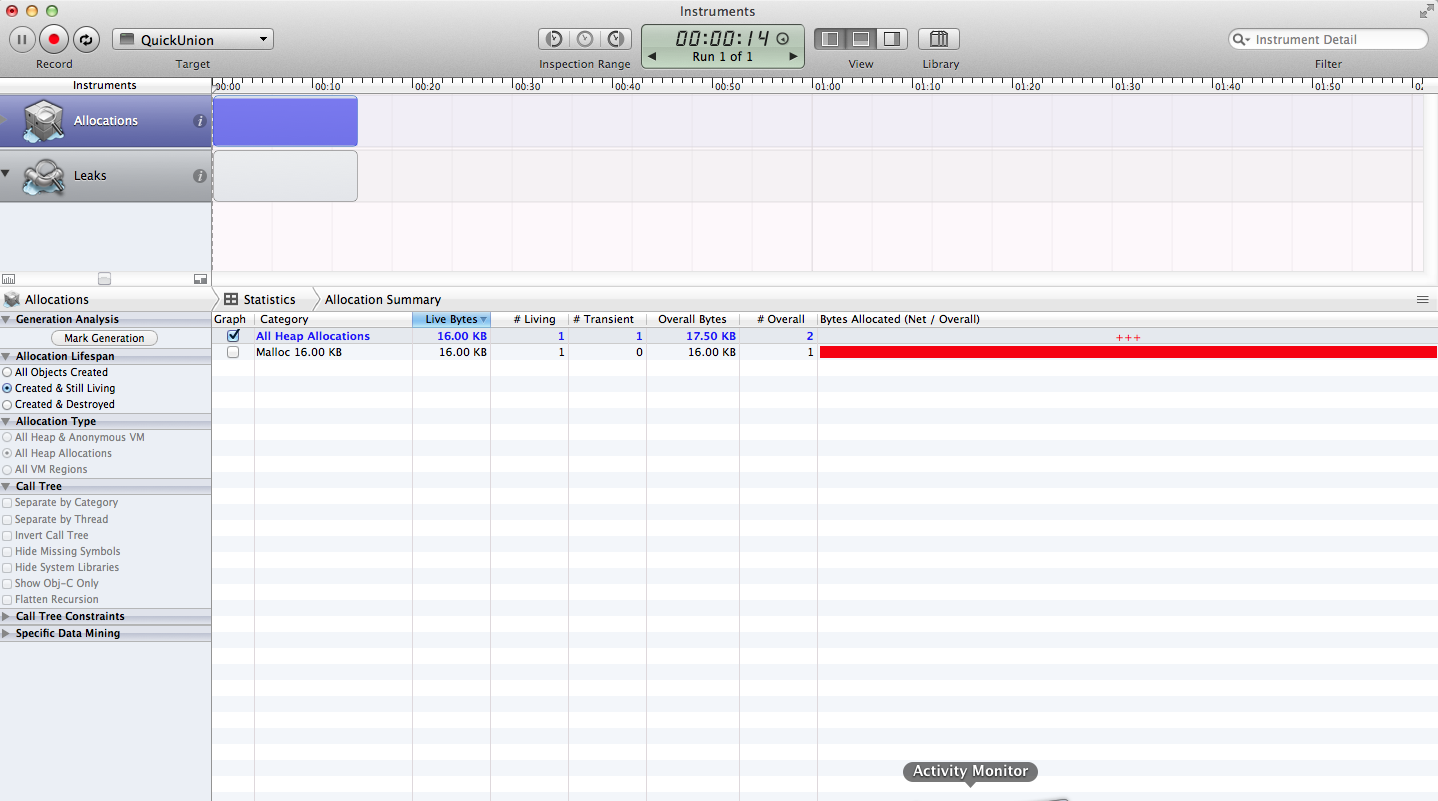Open the QuickUnion target dropdown
This screenshot has height=801, width=1438.
coord(193,40)
